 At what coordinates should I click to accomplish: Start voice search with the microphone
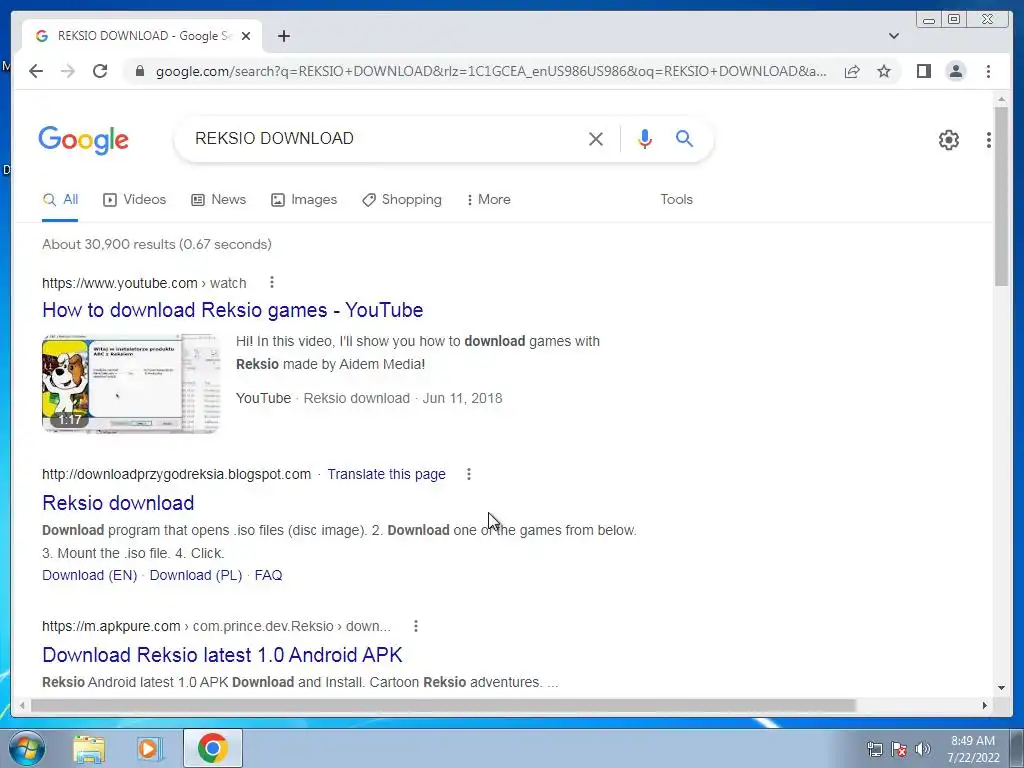[645, 138]
